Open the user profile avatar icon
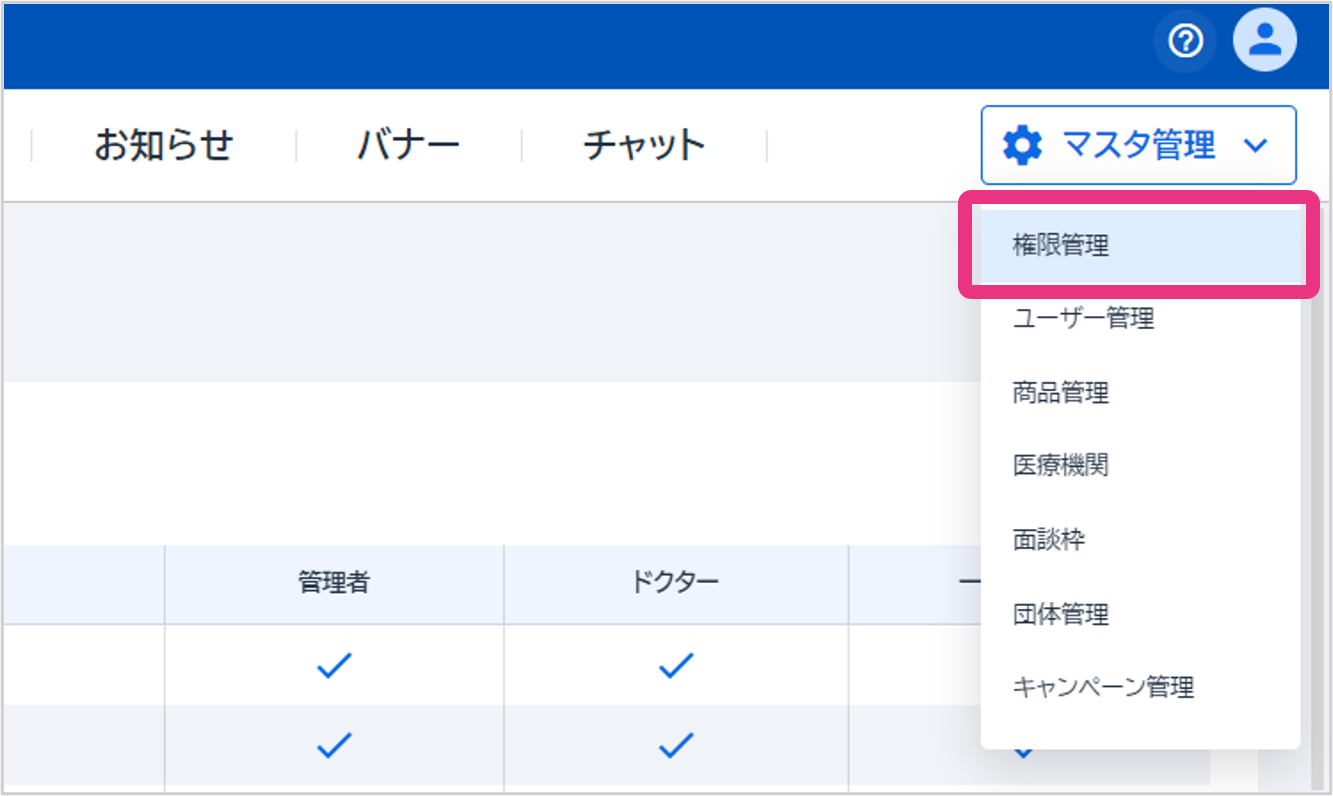1333x796 pixels. tap(1264, 42)
